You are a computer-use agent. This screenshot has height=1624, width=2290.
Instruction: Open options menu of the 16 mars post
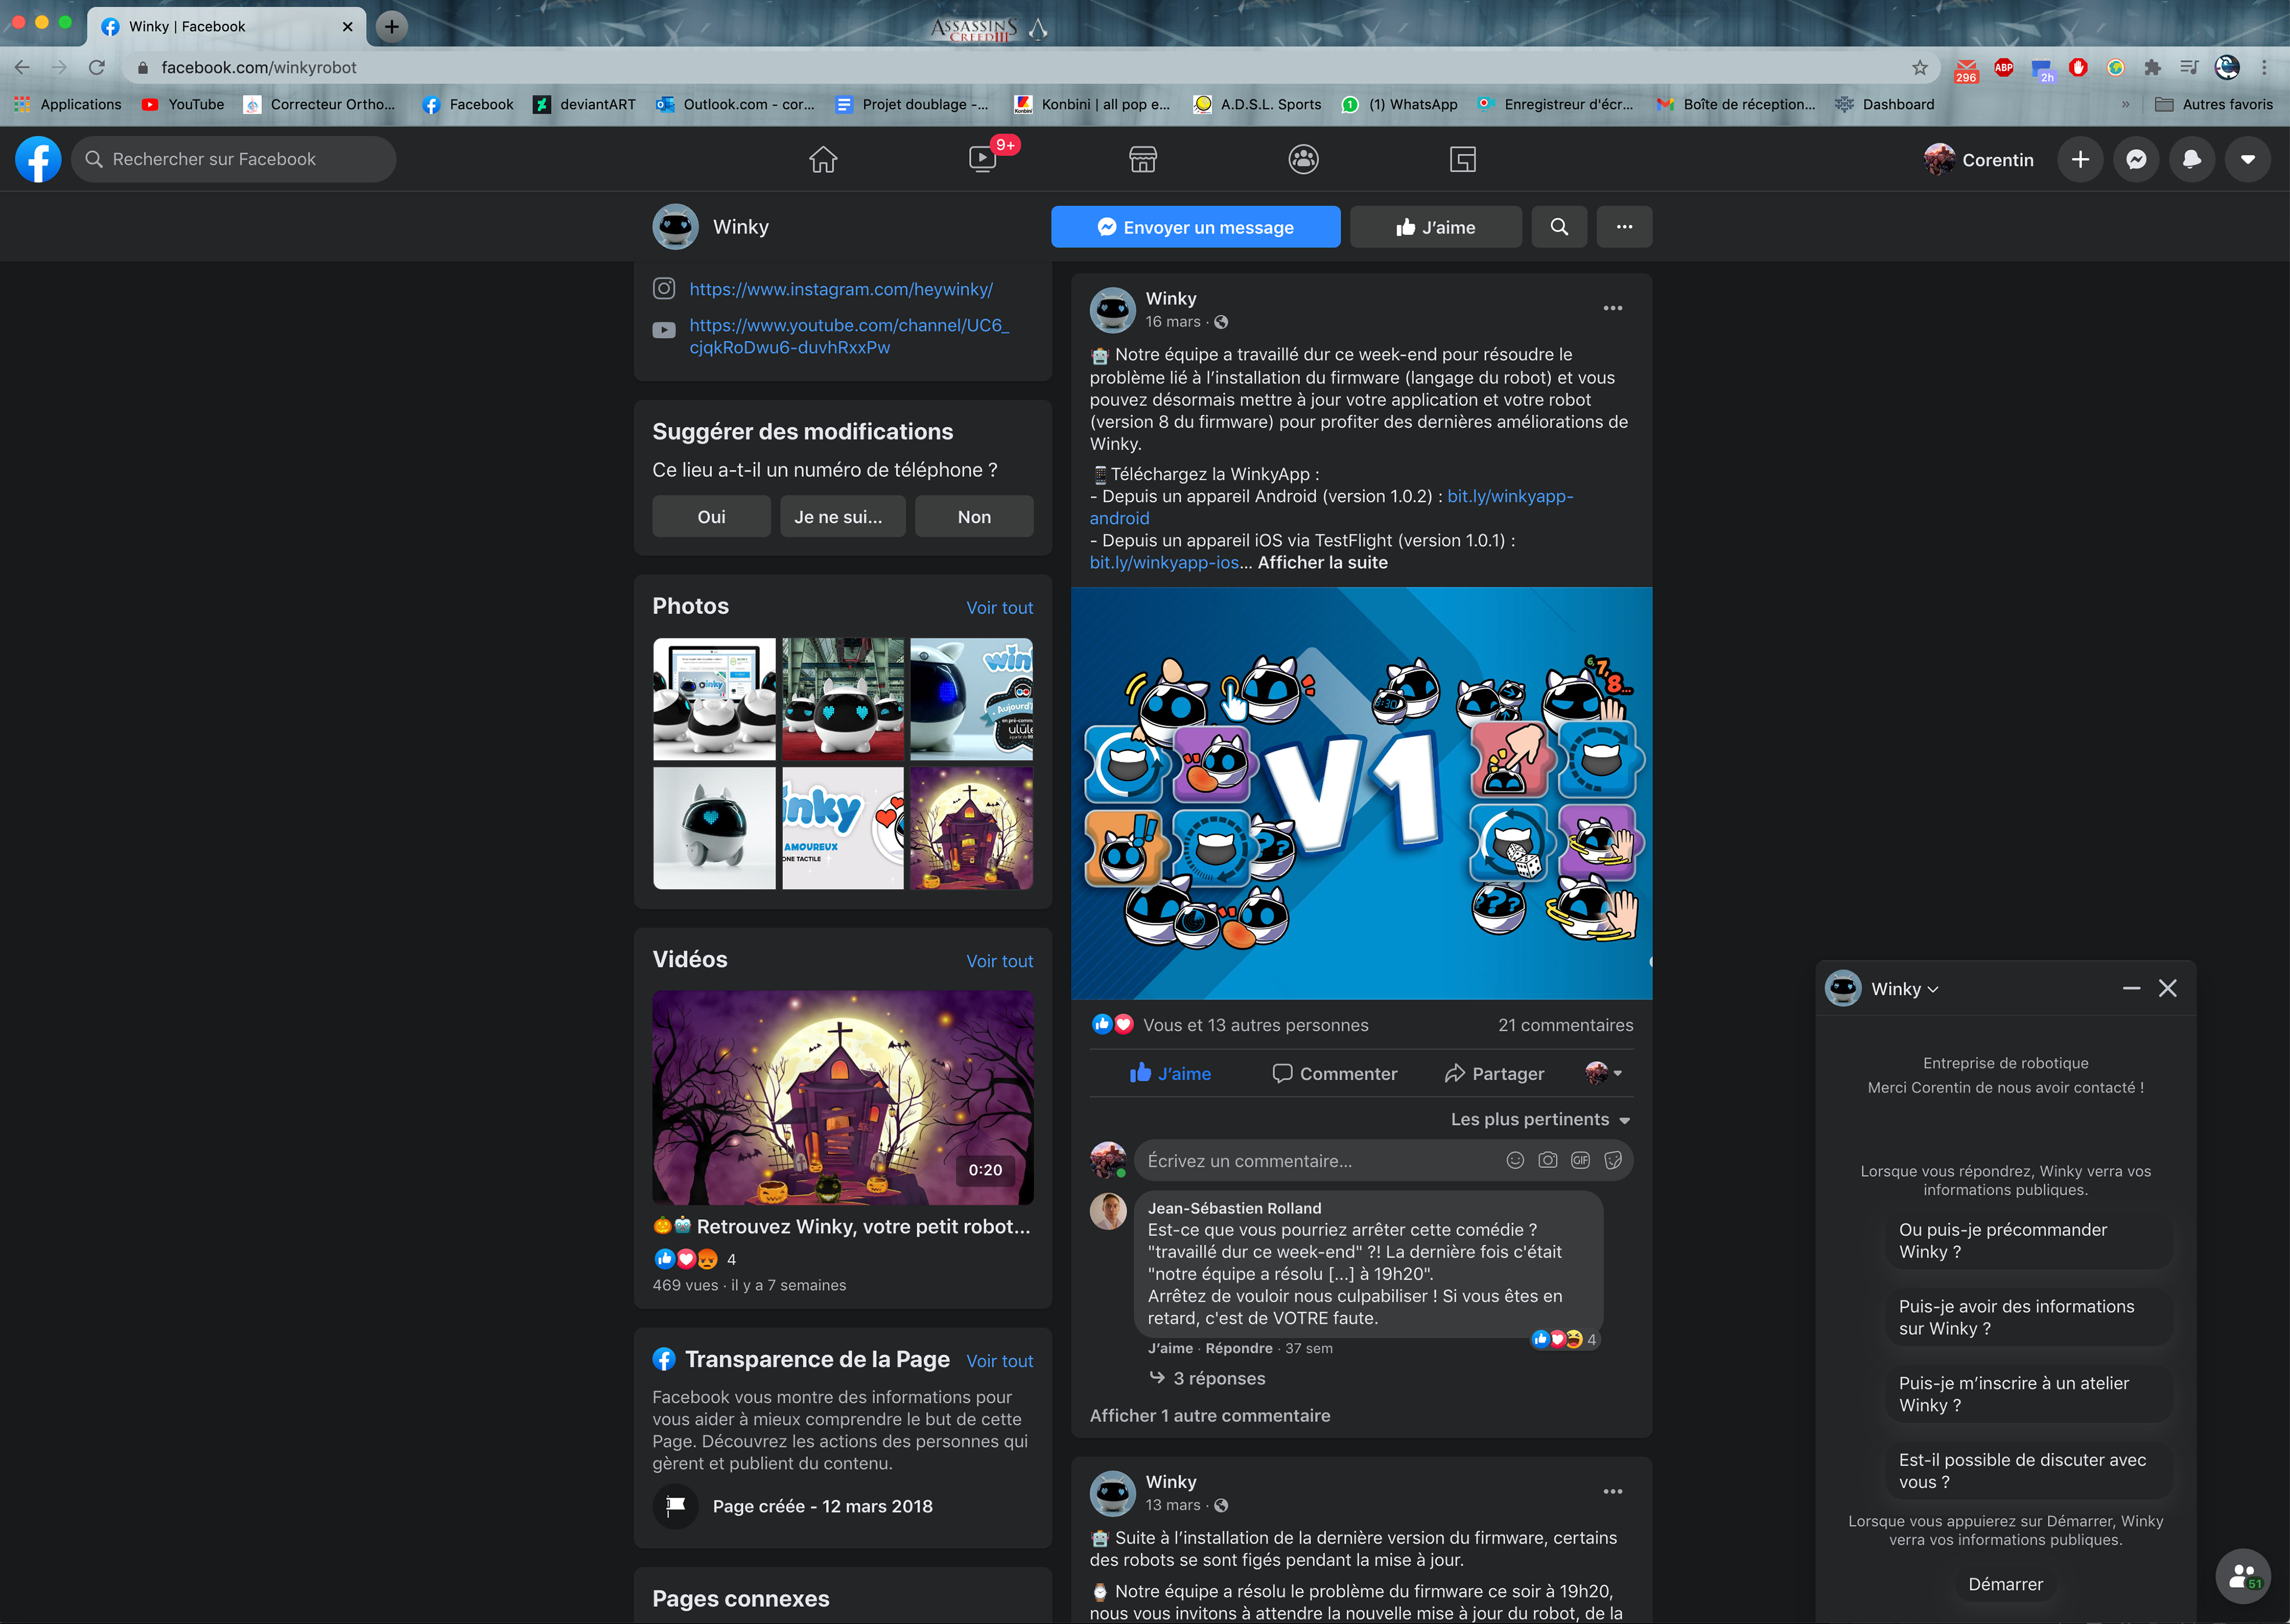[1613, 308]
